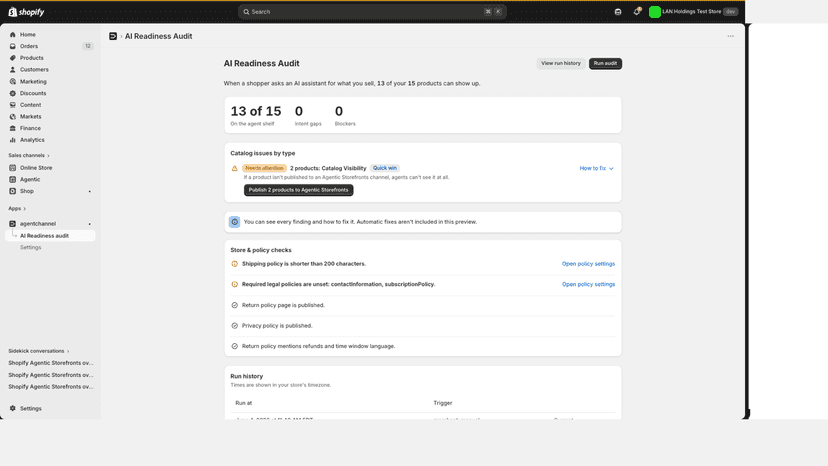Open the Shop channel icon
The width and height of the screenshot is (828, 466).
tap(13, 191)
